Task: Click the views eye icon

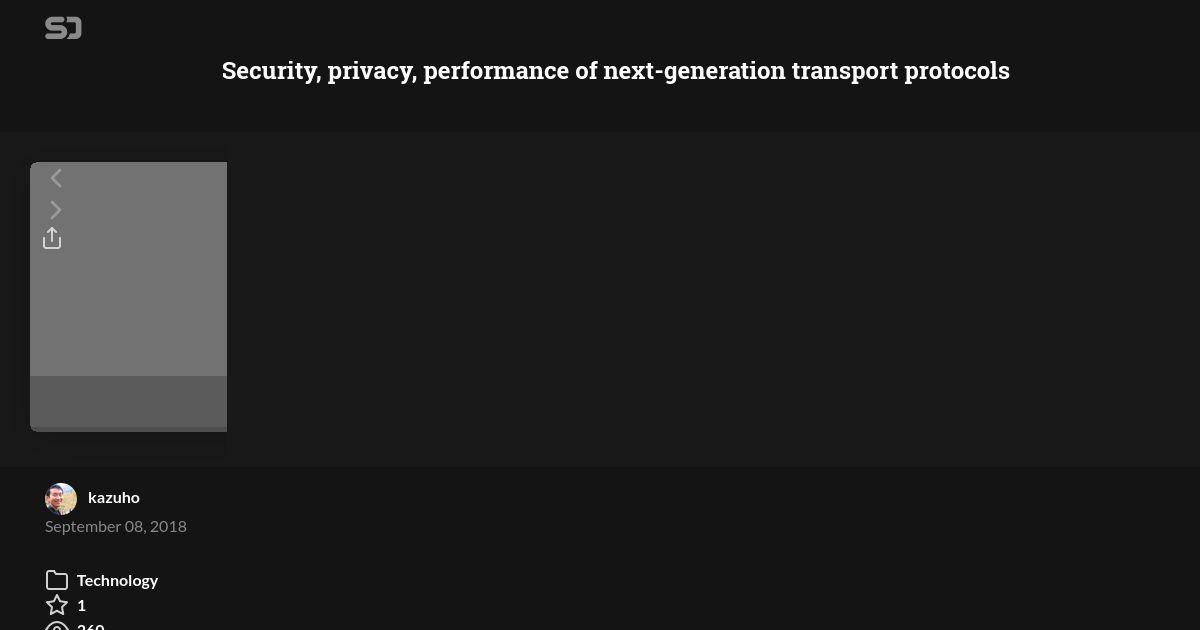Action: tap(57, 626)
